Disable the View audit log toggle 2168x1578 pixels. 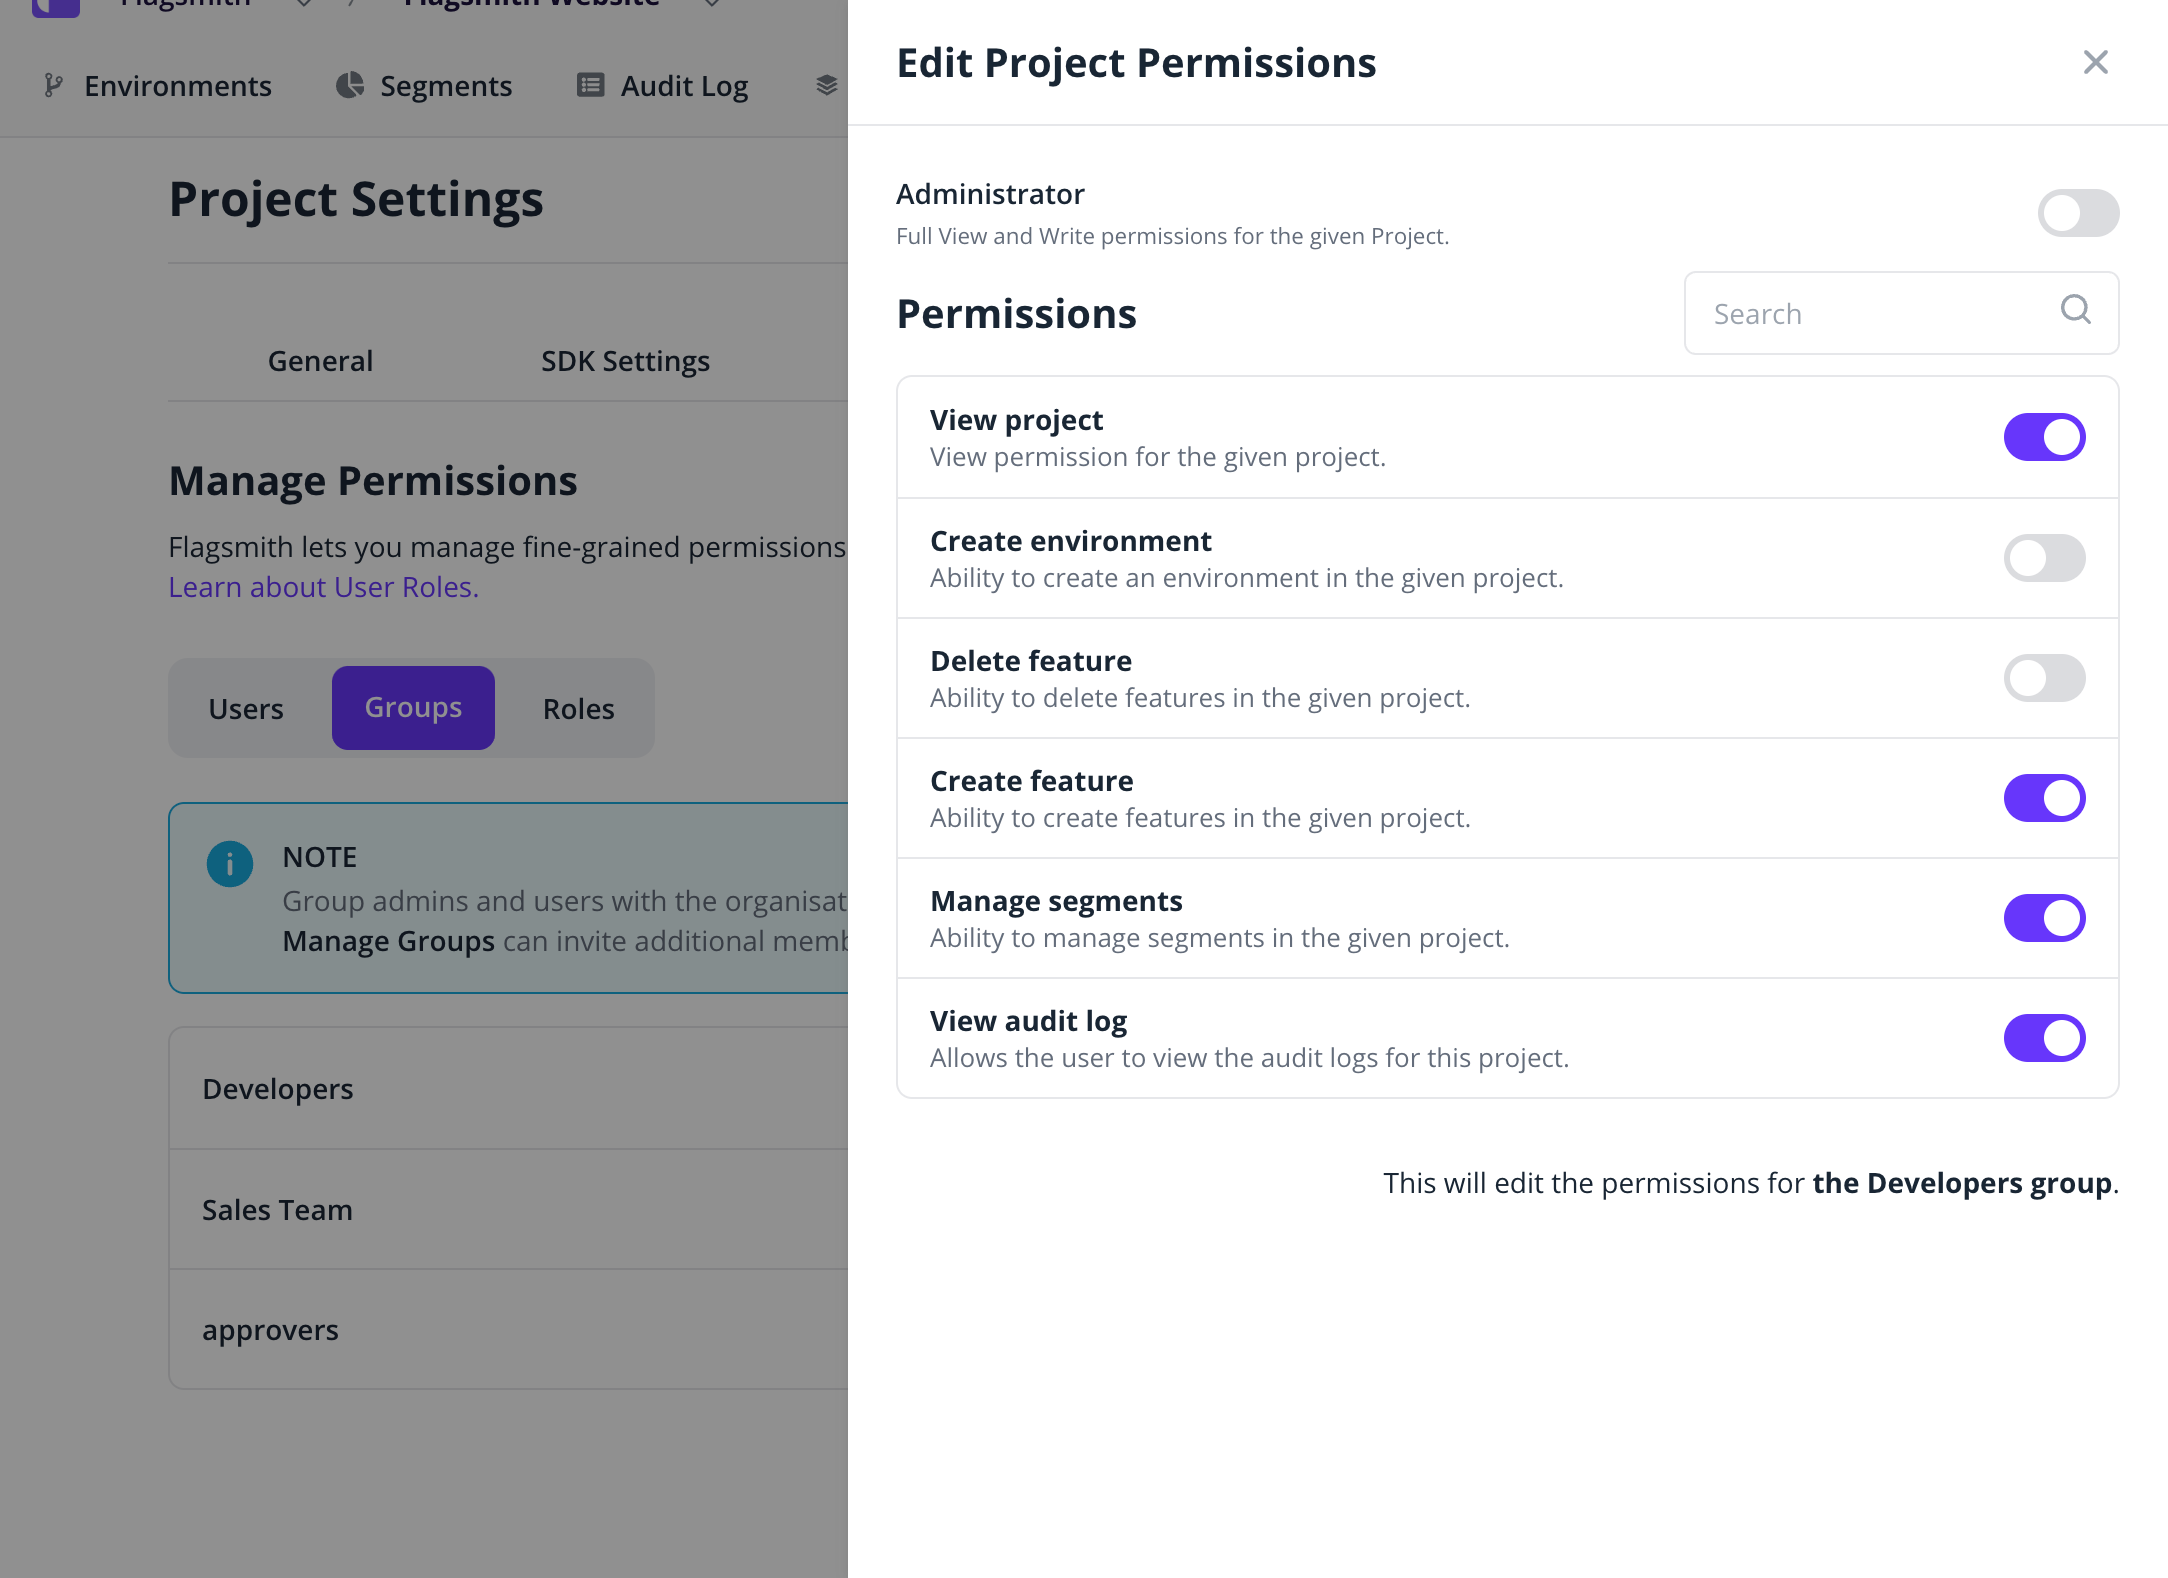(2044, 1038)
